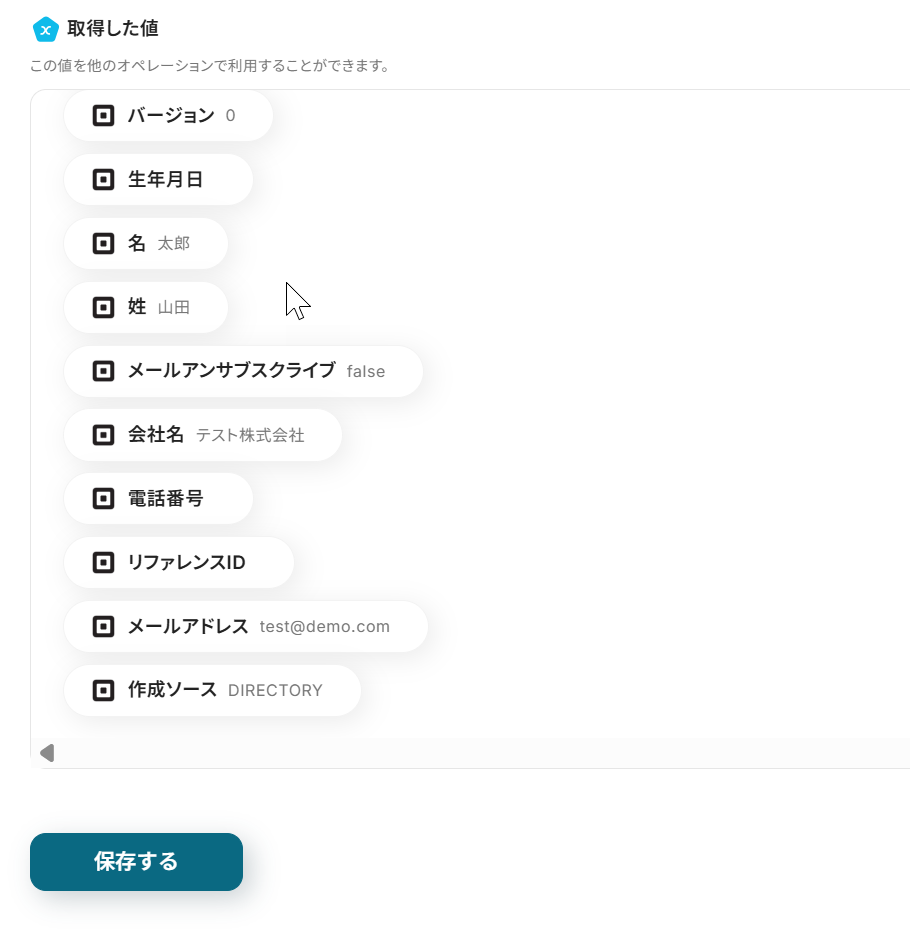Image resolution: width=910 pixels, height=944 pixels.
Task: Choose the 電話番号 value chip
Action: click(158, 498)
